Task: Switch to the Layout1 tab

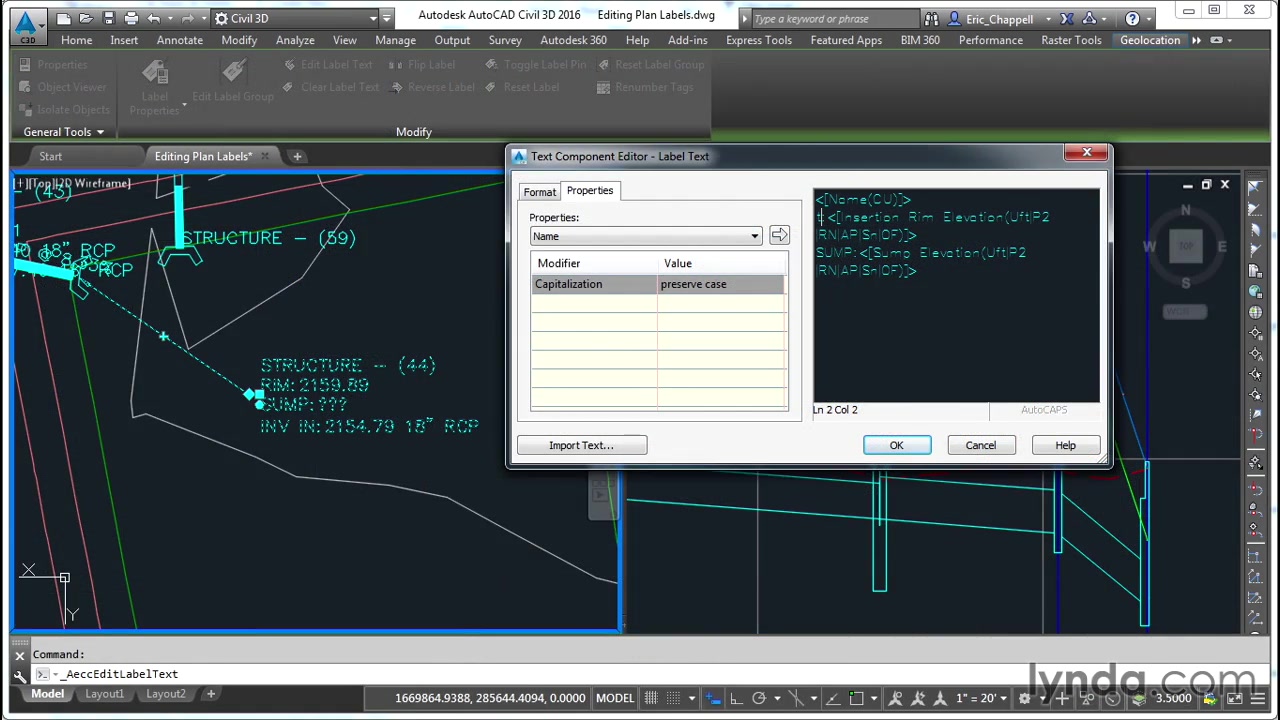Action: pyautogui.click(x=104, y=693)
